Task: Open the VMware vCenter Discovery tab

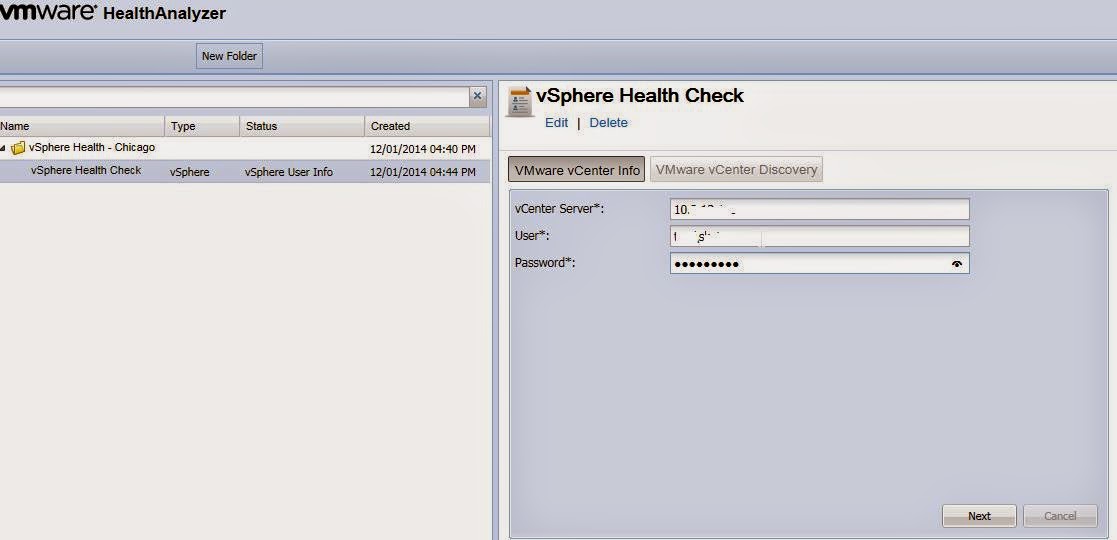Action: (737, 170)
